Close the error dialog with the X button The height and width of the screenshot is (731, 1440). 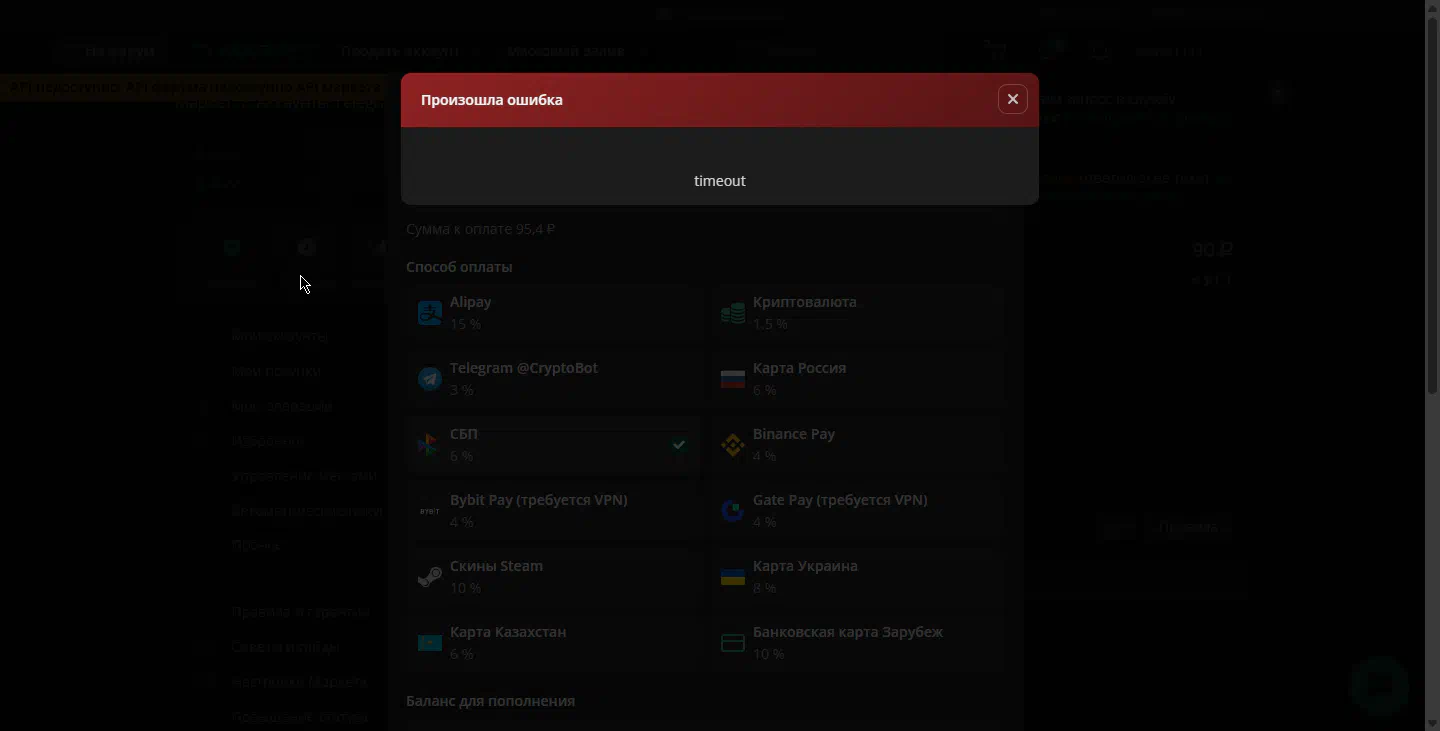[x=1012, y=99]
